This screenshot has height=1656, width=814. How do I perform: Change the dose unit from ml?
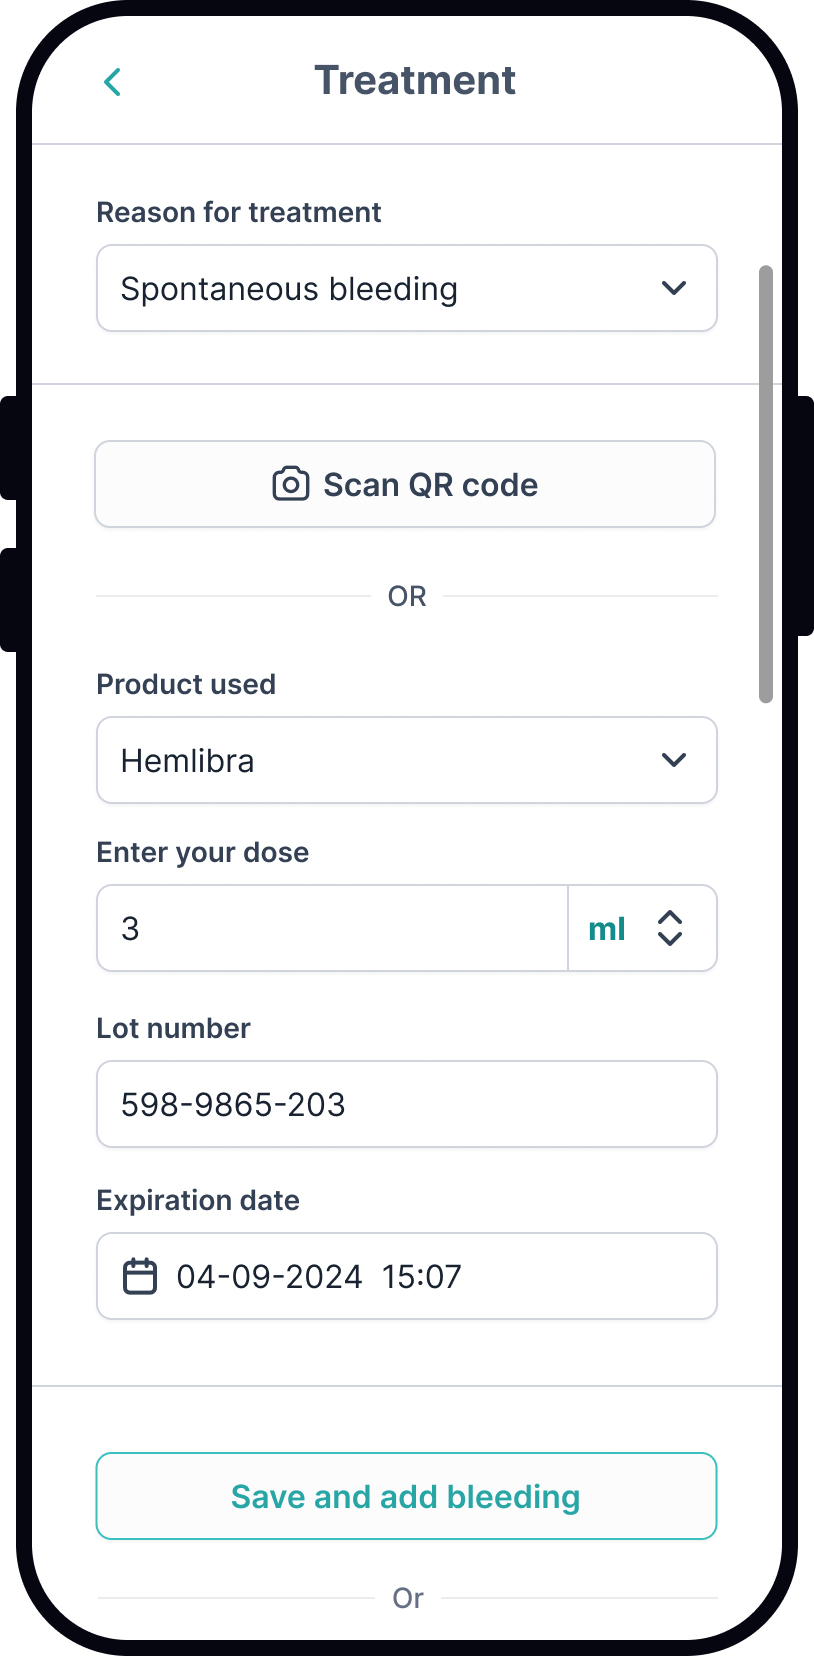643,928
